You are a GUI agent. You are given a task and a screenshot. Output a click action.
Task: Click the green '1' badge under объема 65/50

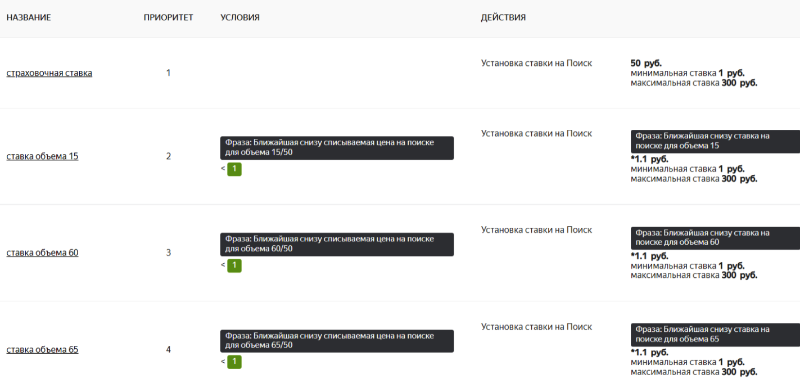pyautogui.click(x=234, y=362)
